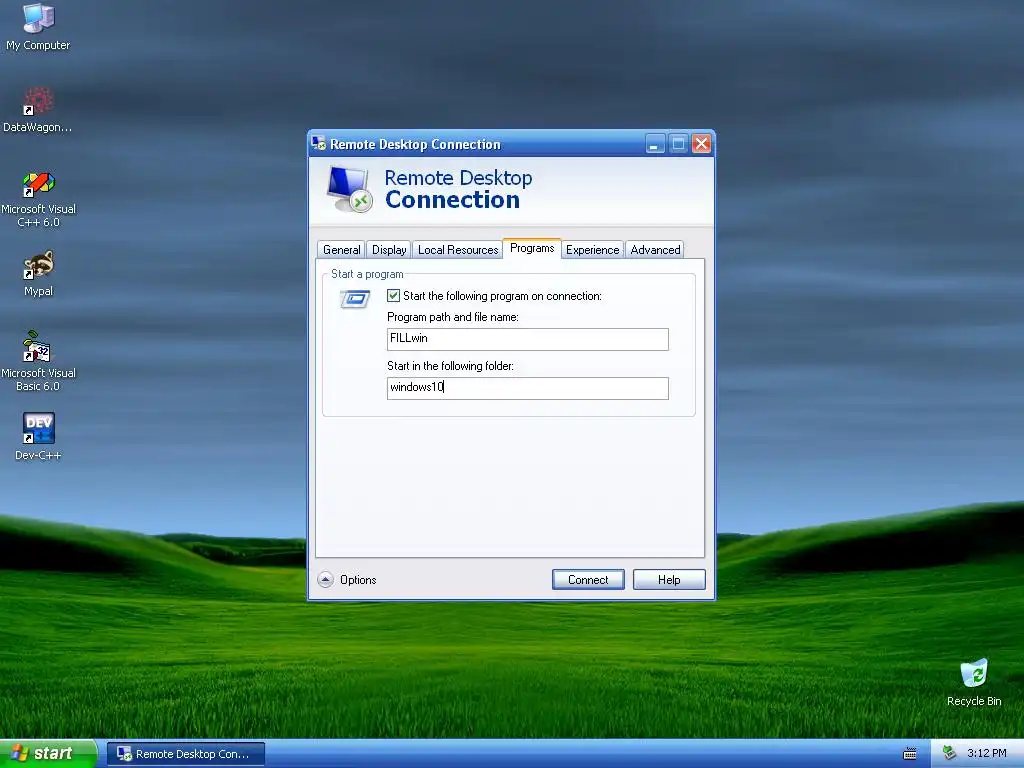Click Remote Desktop Con... taskbar button
Viewport: 1024px width, 768px height.
(x=185, y=754)
